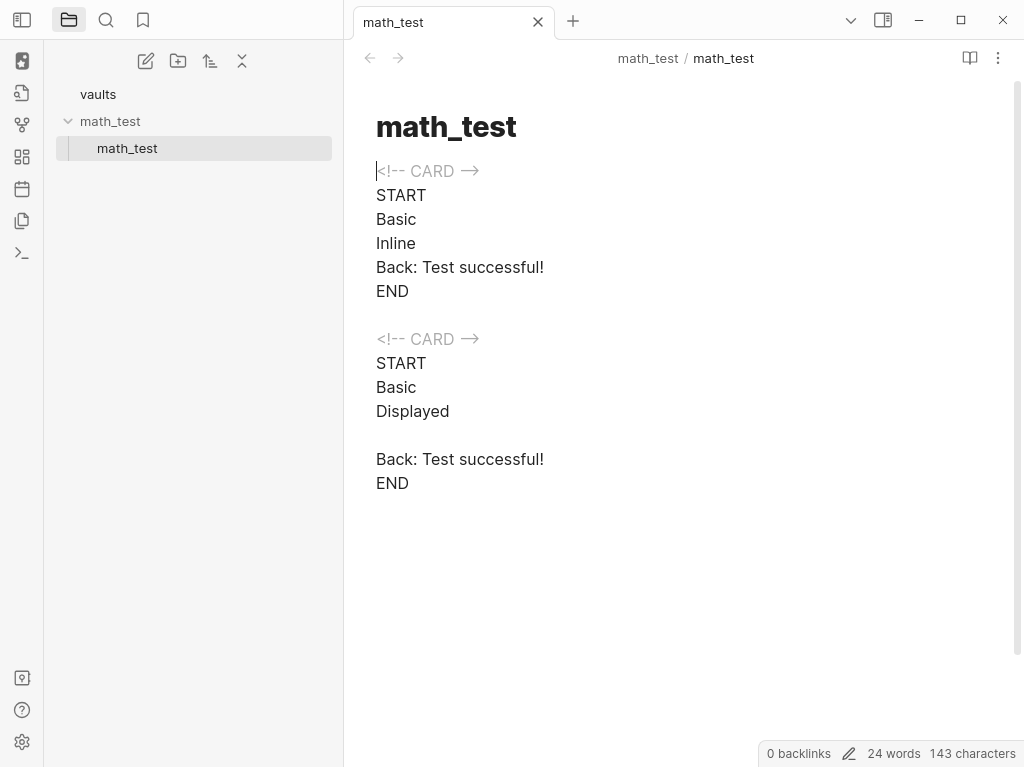Viewport: 1024px width, 767px height.
Task: Open today's daily note icon
Action: pos(22,189)
